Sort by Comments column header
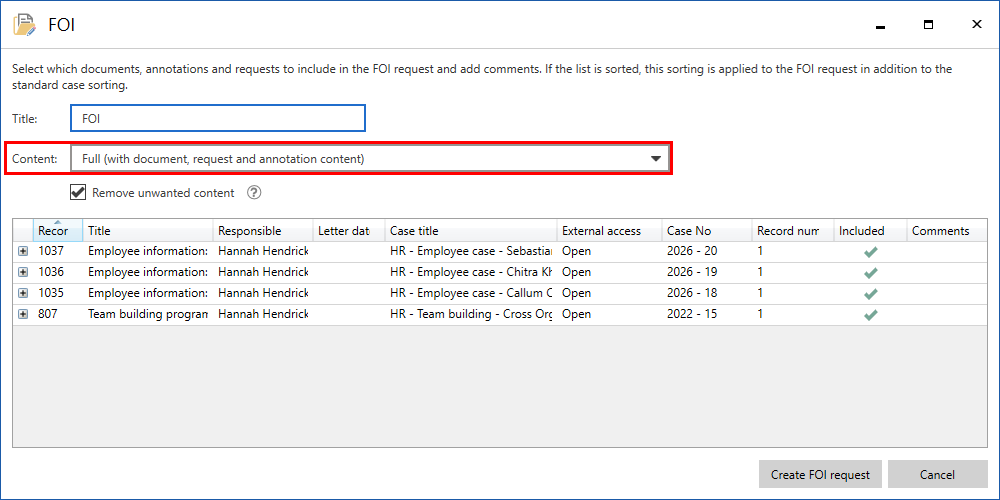Image resolution: width=1000 pixels, height=500 pixels. (946, 231)
